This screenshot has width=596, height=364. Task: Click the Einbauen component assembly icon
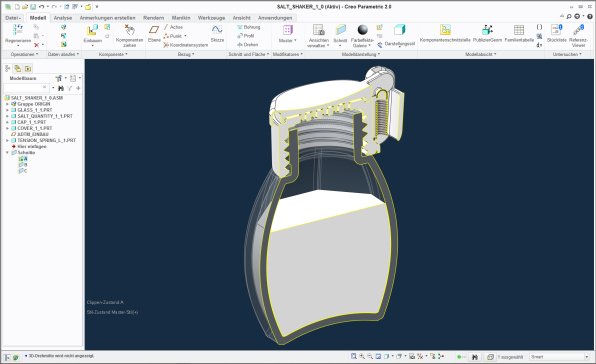coord(92,30)
